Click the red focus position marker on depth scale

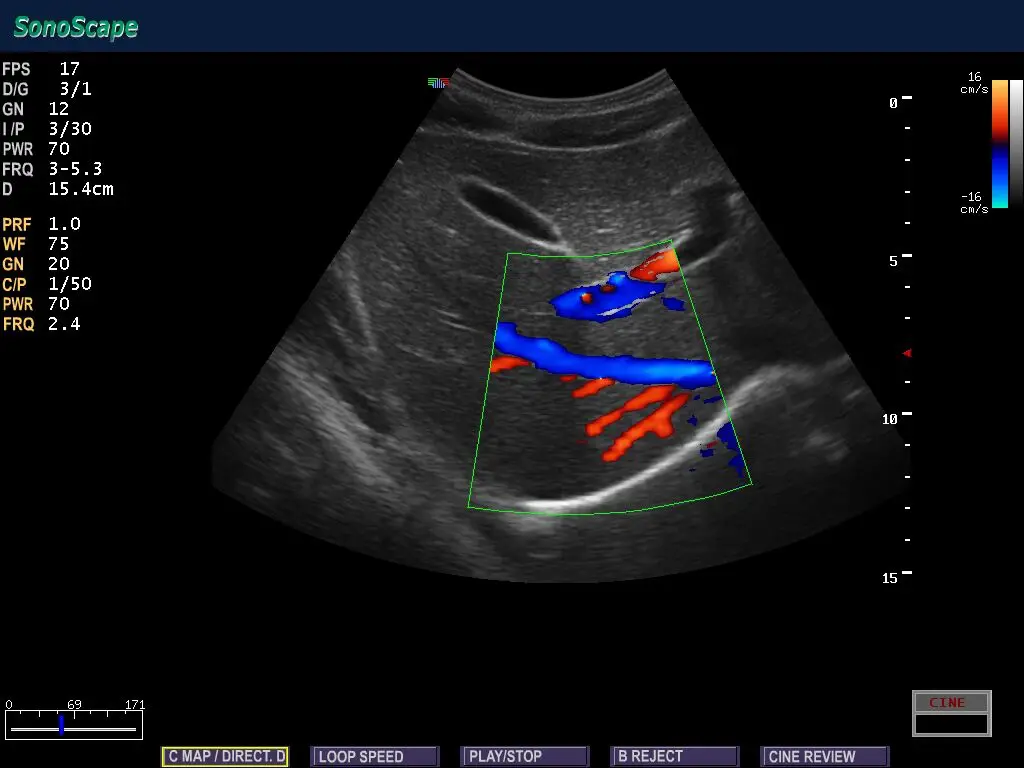click(907, 352)
